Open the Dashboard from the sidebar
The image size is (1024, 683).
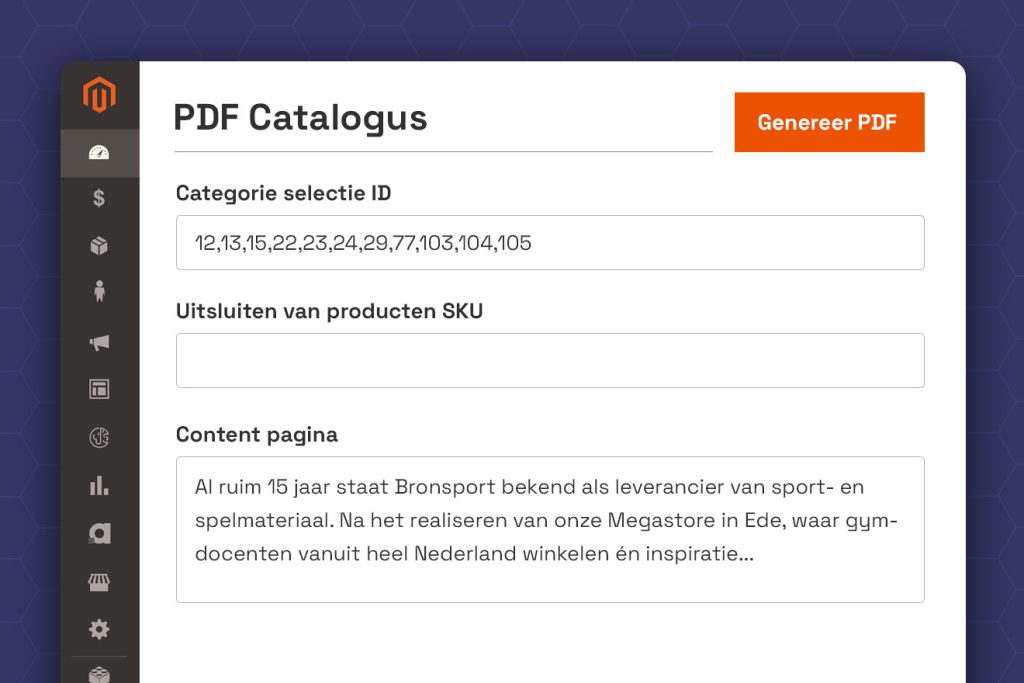pyautogui.click(x=99, y=153)
